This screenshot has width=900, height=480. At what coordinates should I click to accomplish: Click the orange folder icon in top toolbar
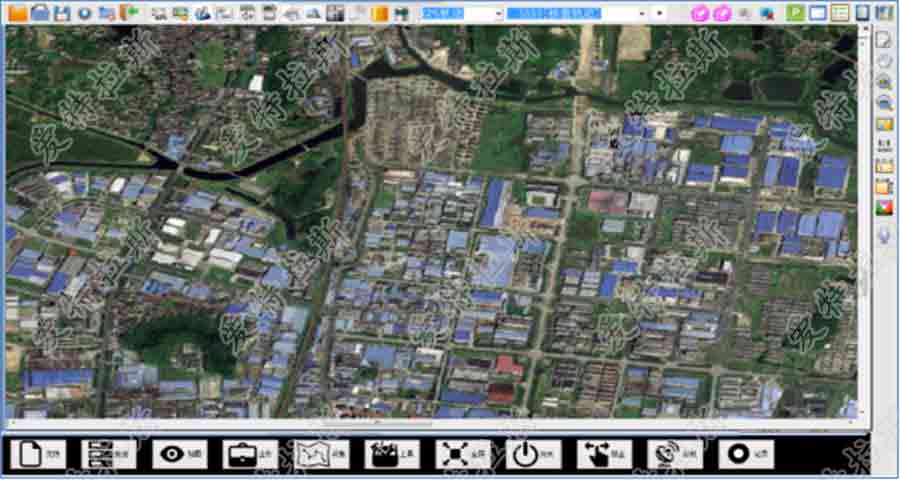click(18, 13)
